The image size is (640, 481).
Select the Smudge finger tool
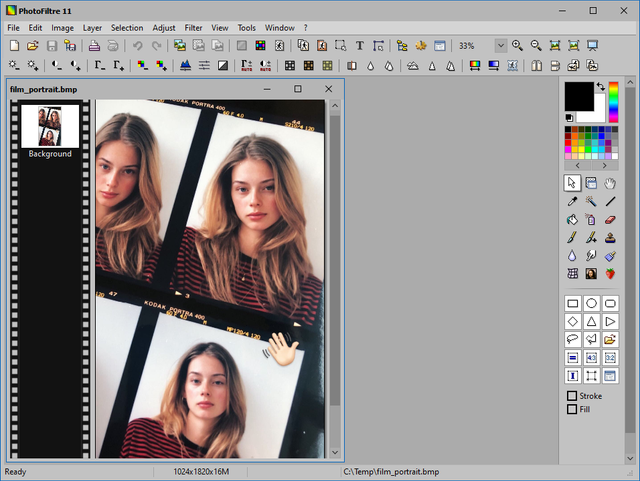tap(591, 256)
